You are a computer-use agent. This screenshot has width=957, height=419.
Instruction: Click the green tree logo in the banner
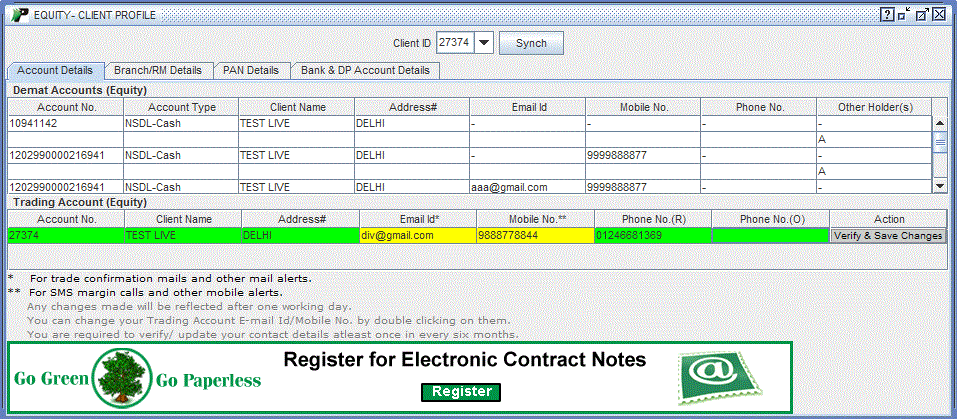(x=121, y=378)
